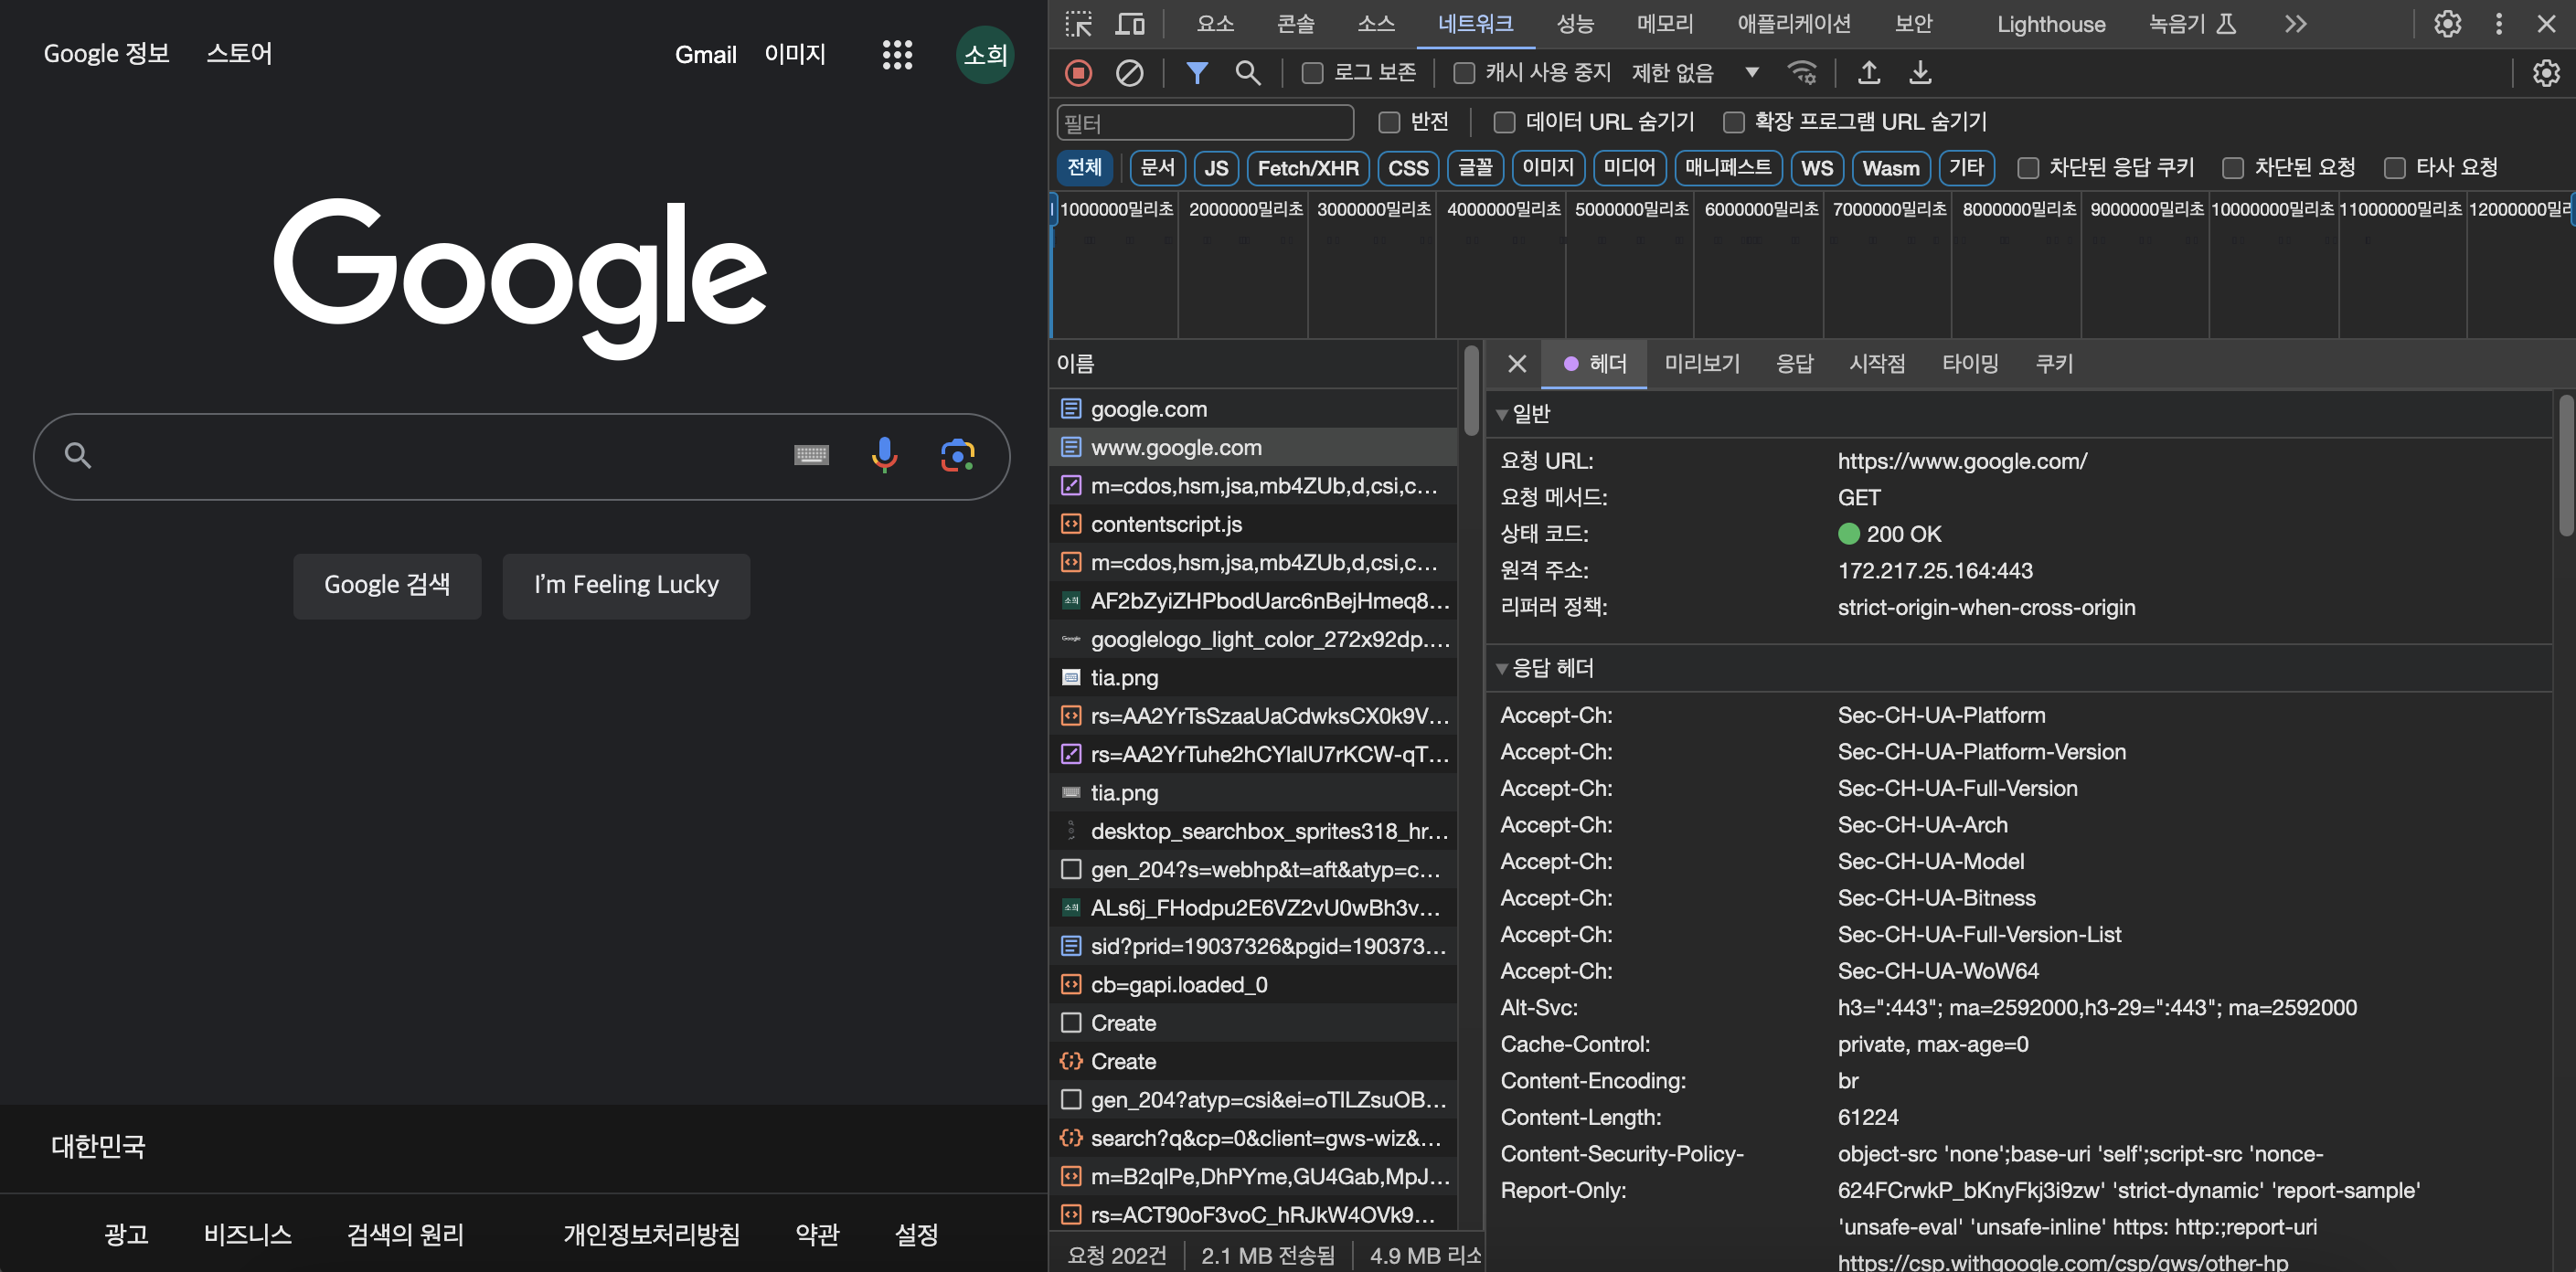Check 차단된 응답 쿠키
This screenshot has width=2576, height=1272.
(x=2027, y=168)
